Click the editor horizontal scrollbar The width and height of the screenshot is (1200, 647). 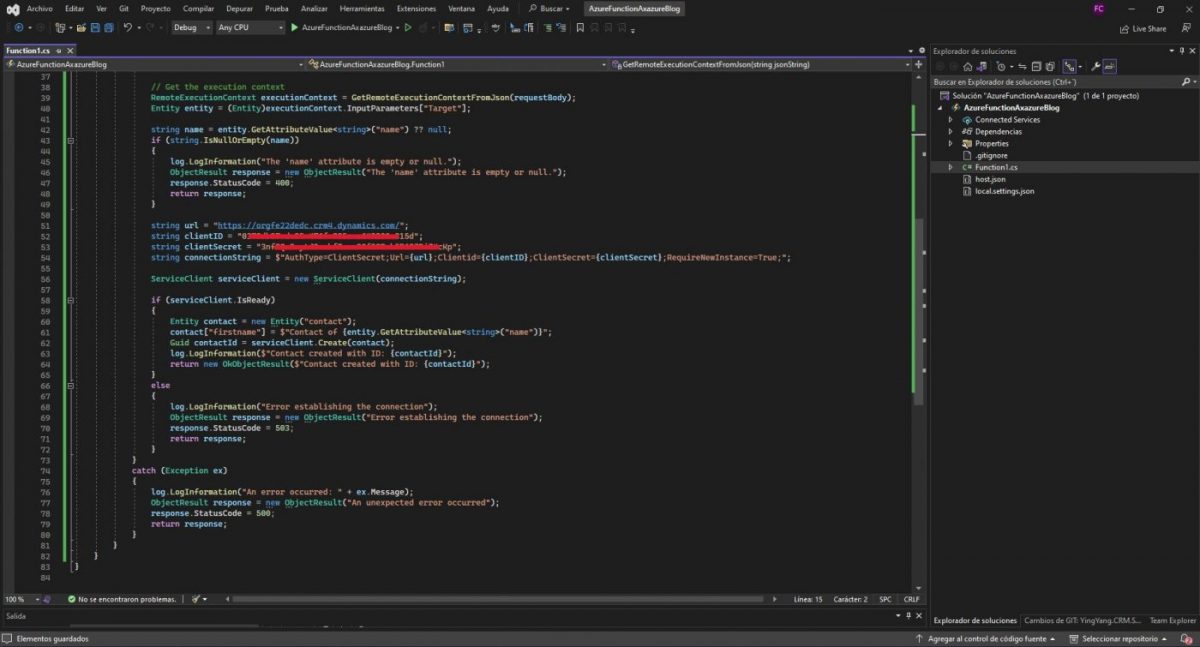click(x=500, y=599)
